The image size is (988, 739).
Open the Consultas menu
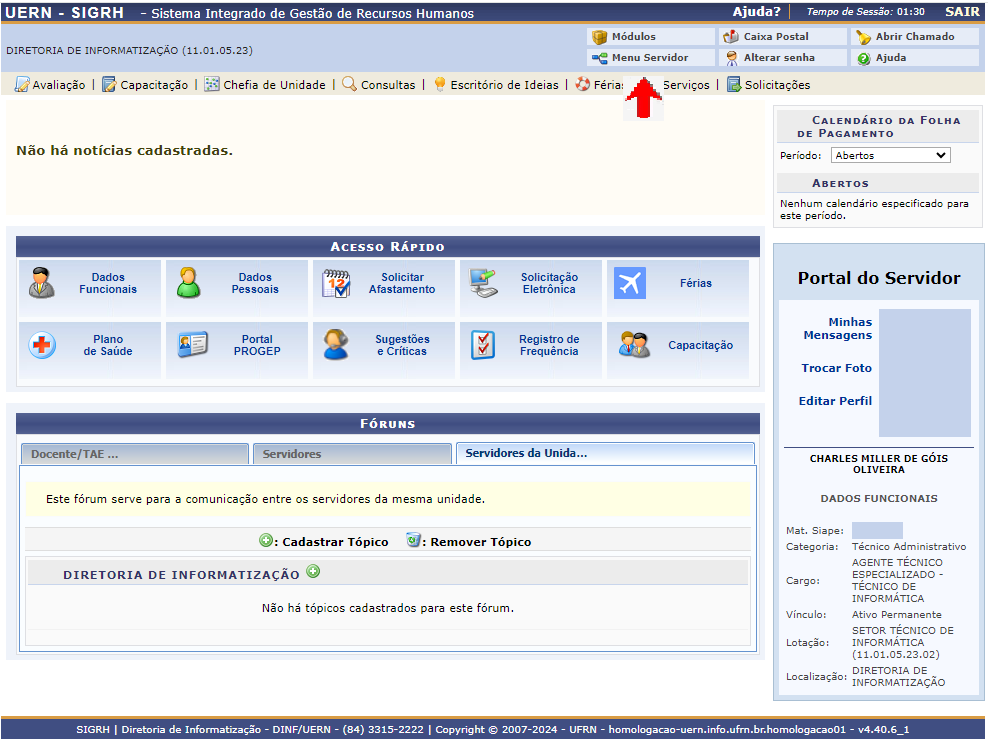click(x=378, y=85)
